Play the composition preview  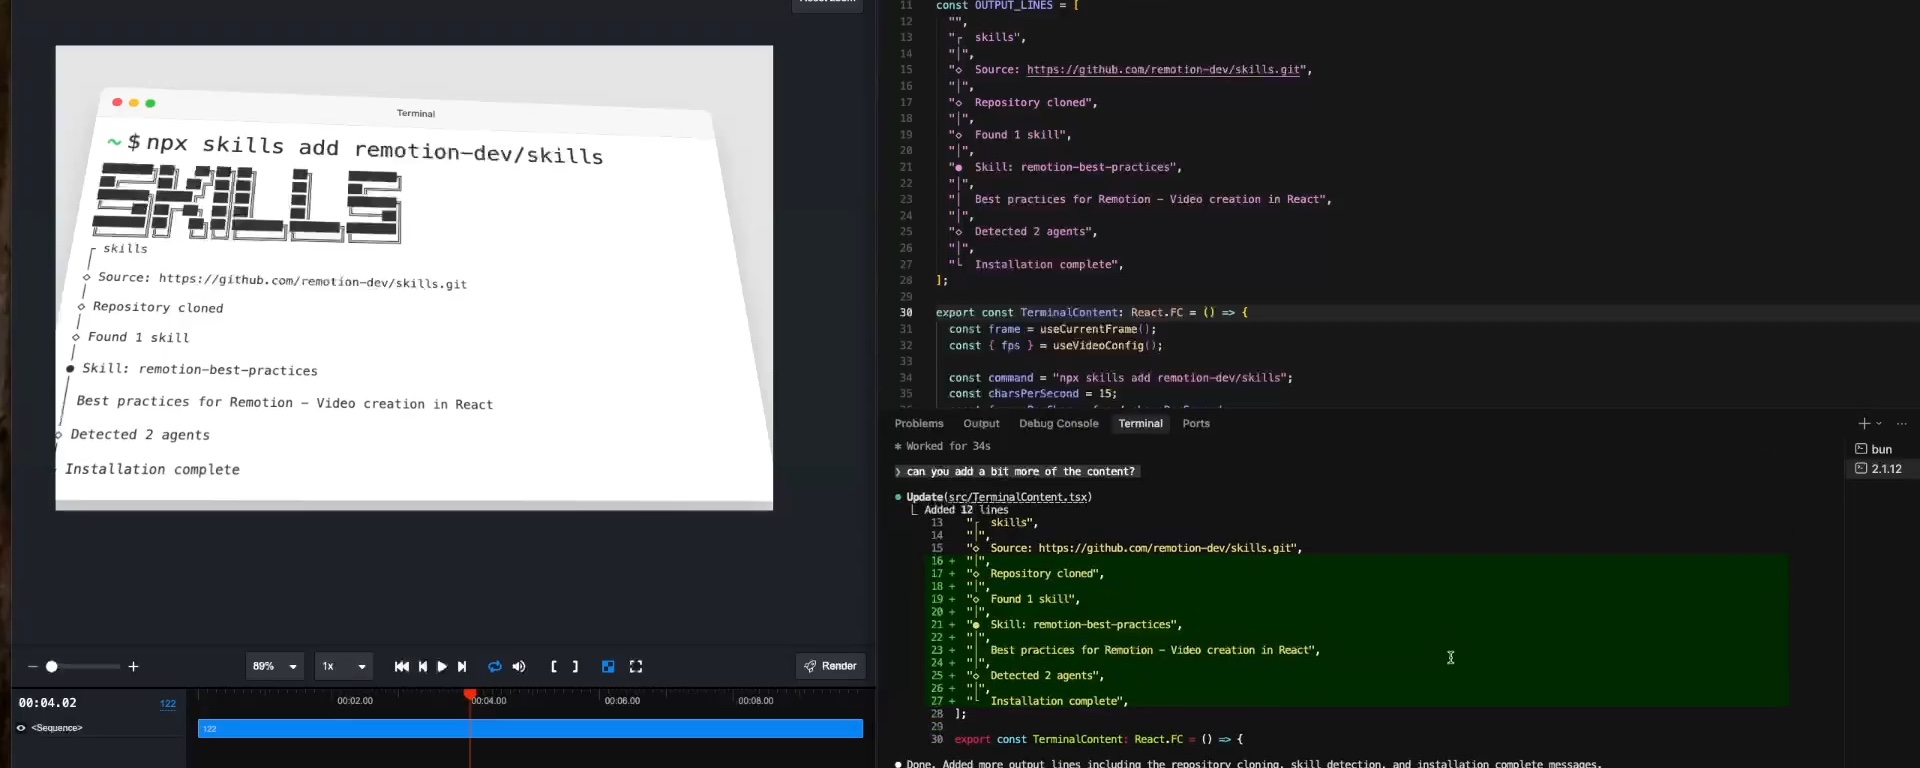(442, 667)
